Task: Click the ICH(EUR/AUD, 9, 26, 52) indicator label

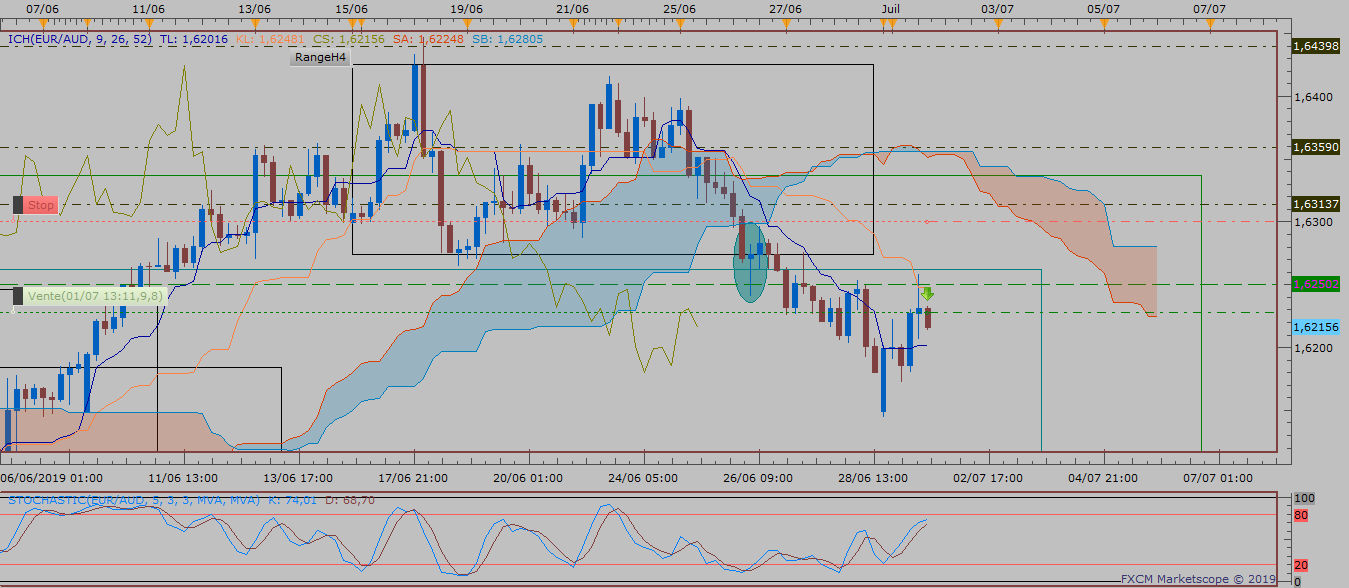Action: click(x=81, y=39)
